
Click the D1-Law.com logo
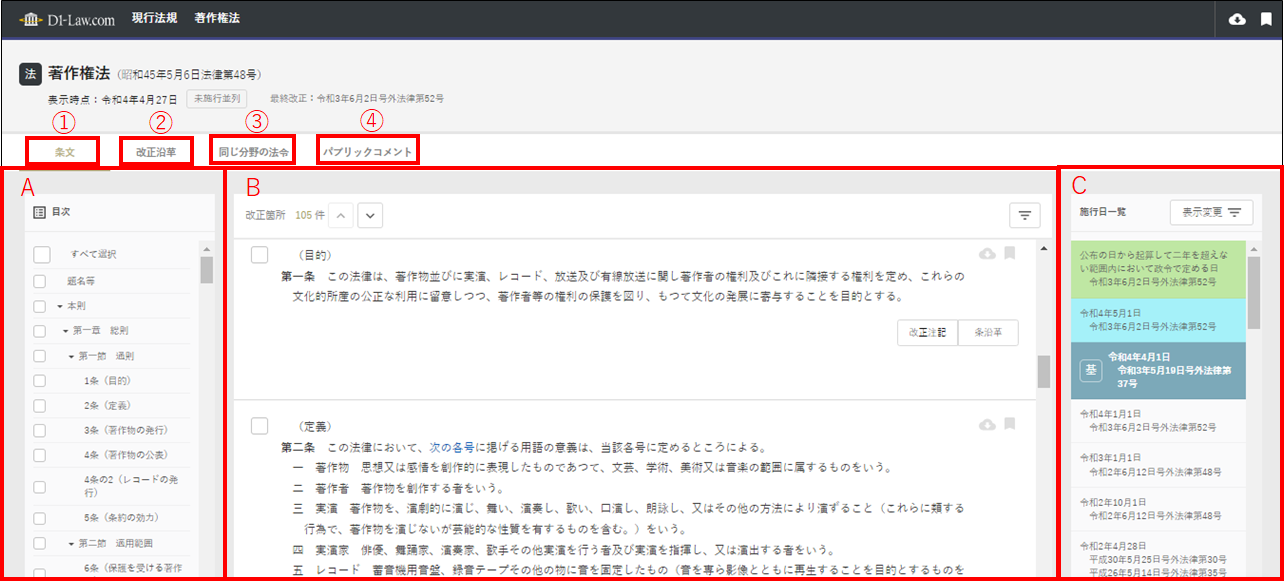[x=67, y=19]
